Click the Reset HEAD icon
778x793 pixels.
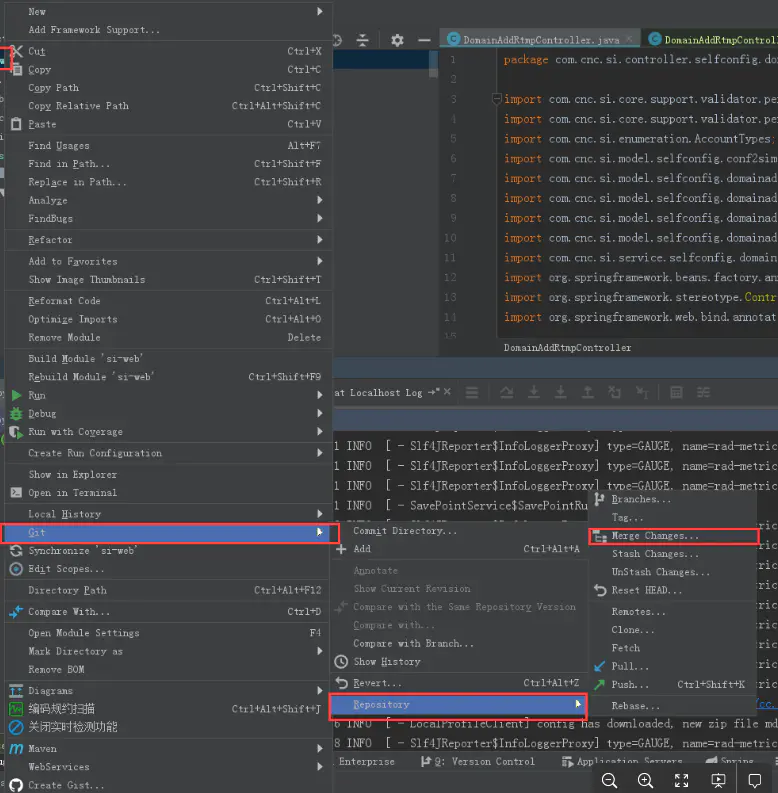tap(600, 590)
